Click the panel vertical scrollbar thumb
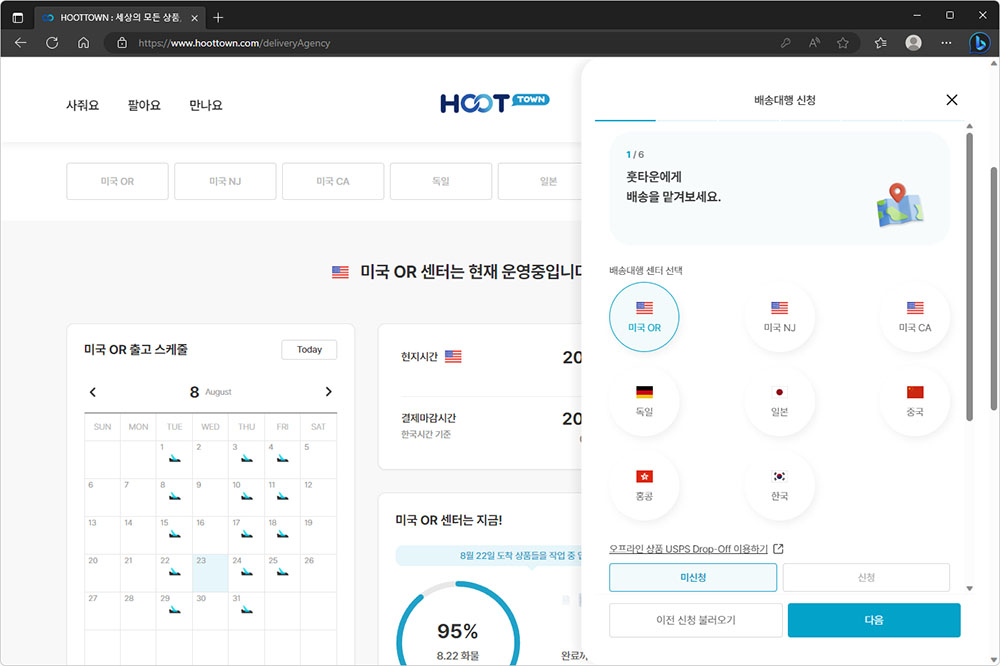The image size is (1000, 666). coord(969,276)
